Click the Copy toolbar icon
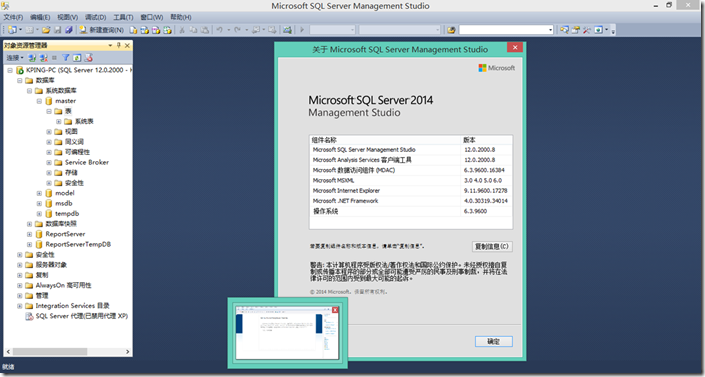Screen dimensions: 705x377 pos(193,30)
